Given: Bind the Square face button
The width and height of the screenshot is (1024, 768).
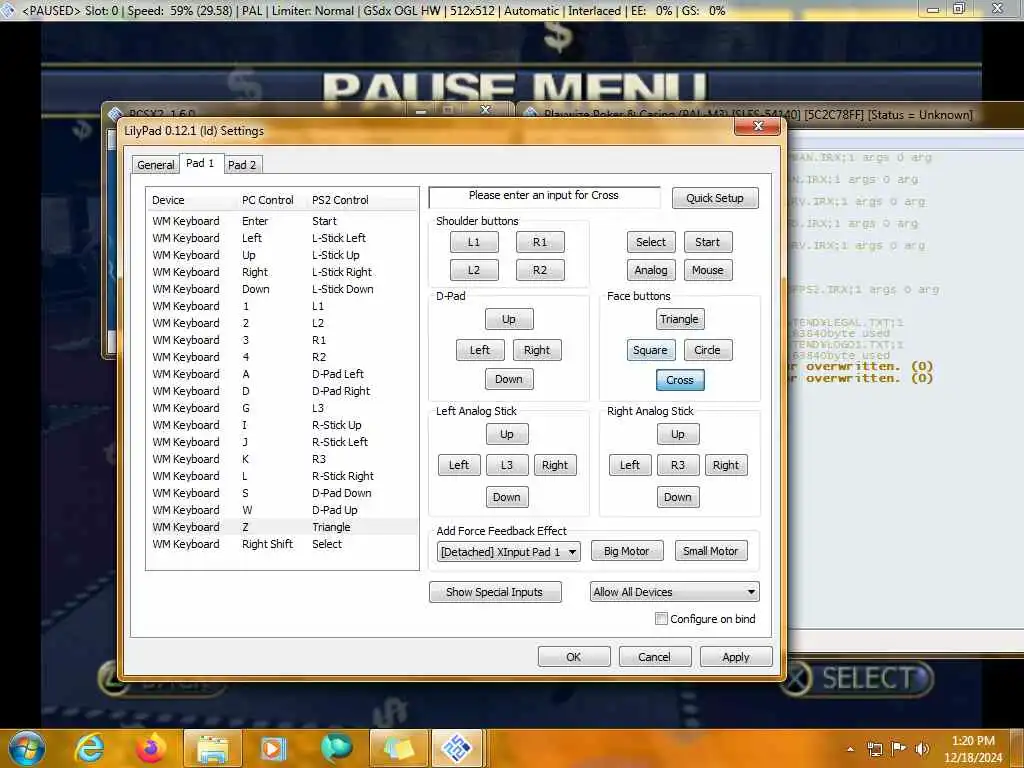Looking at the screenshot, I should (x=650, y=350).
